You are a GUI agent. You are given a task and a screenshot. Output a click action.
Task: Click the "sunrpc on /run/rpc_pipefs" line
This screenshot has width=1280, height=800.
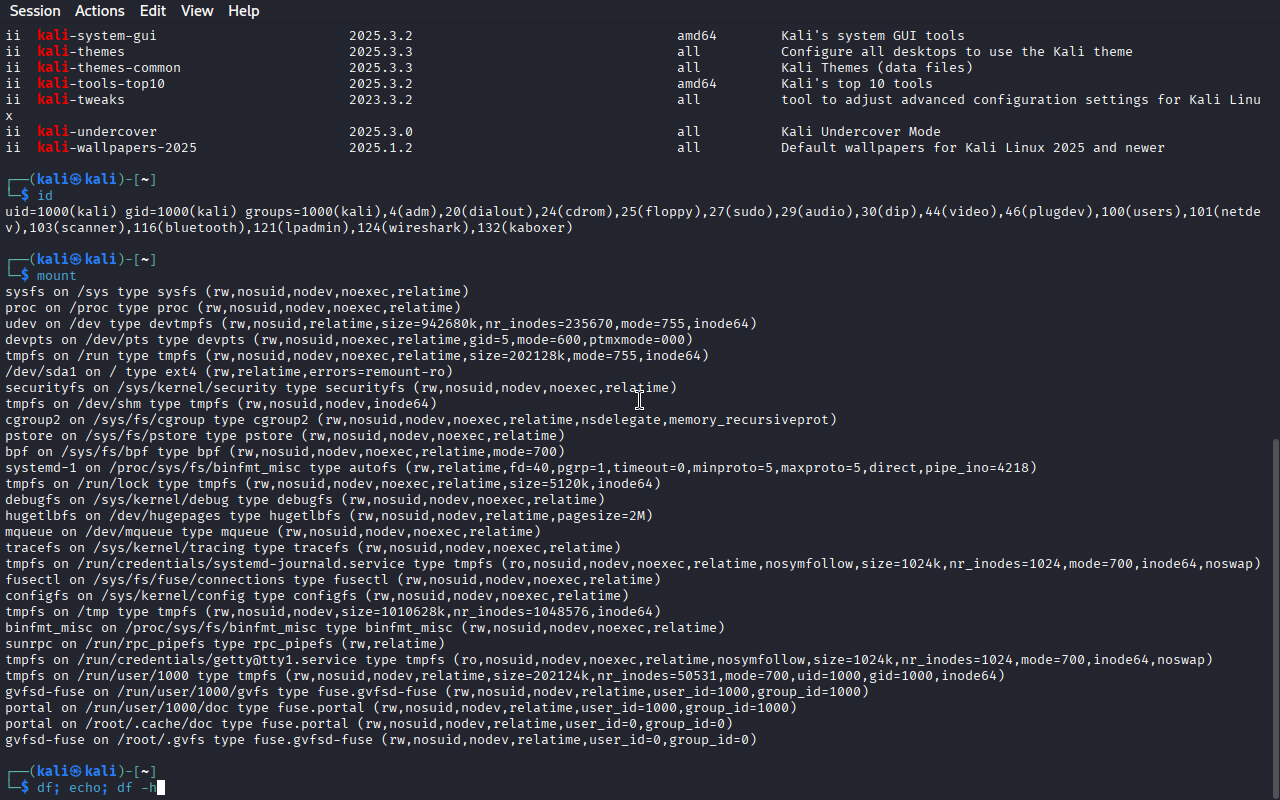(x=225, y=644)
